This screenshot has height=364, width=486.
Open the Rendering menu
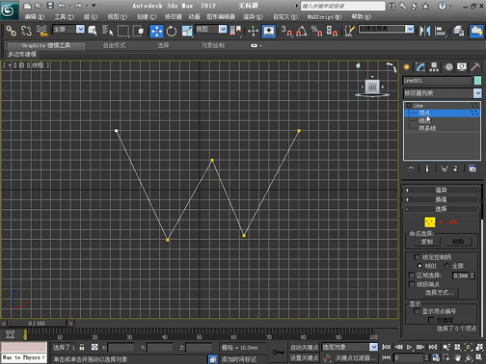pyautogui.click(x=253, y=17)
